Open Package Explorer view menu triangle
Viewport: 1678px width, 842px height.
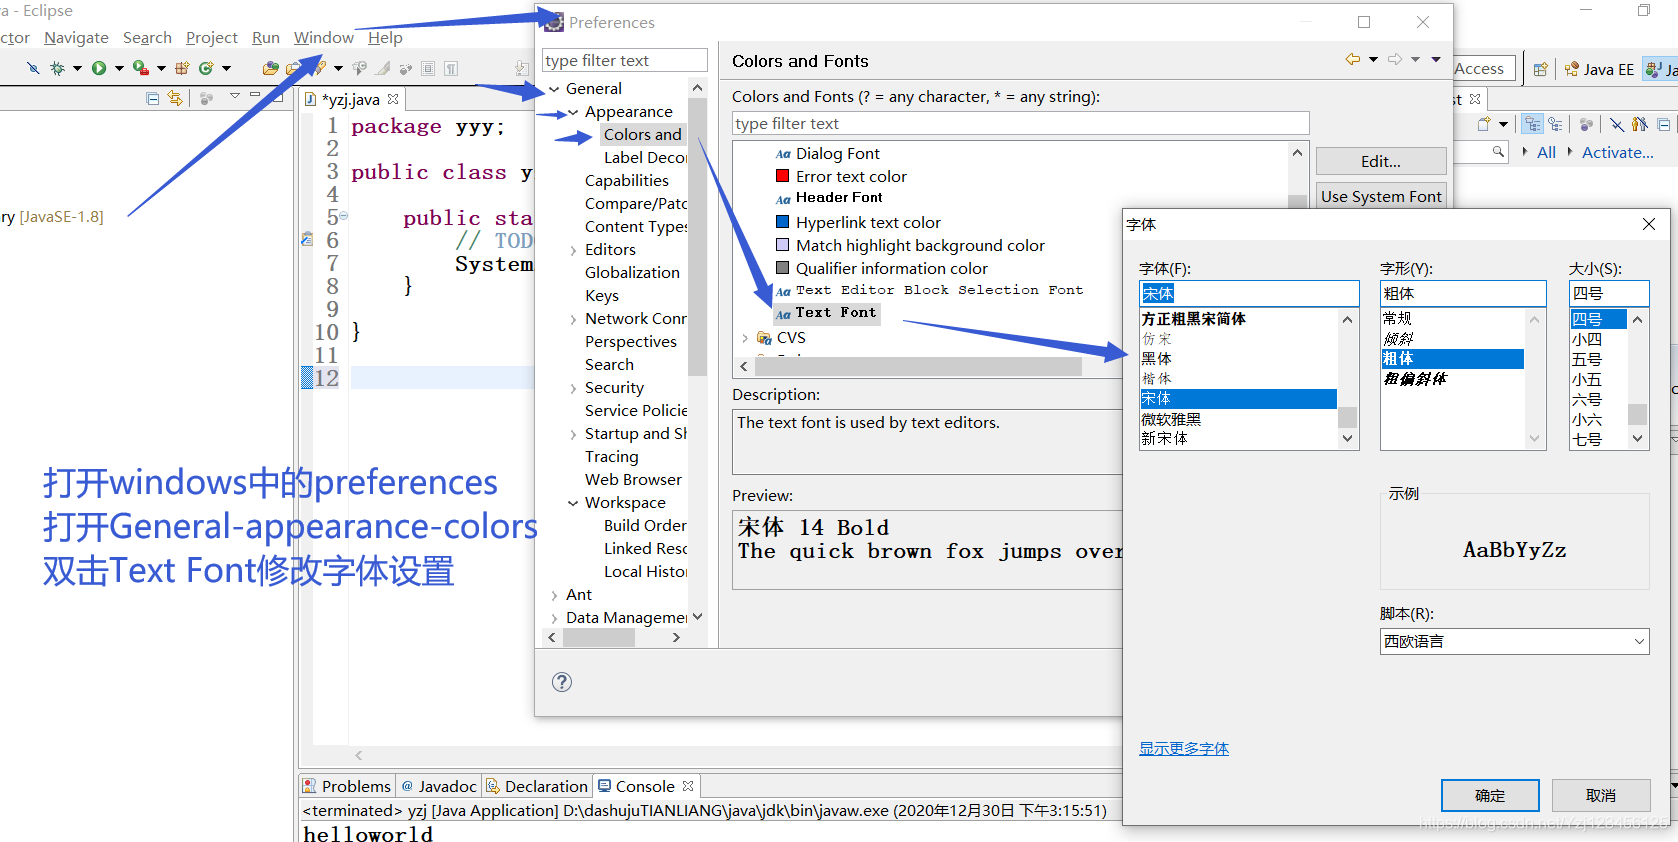click(235, 96)
